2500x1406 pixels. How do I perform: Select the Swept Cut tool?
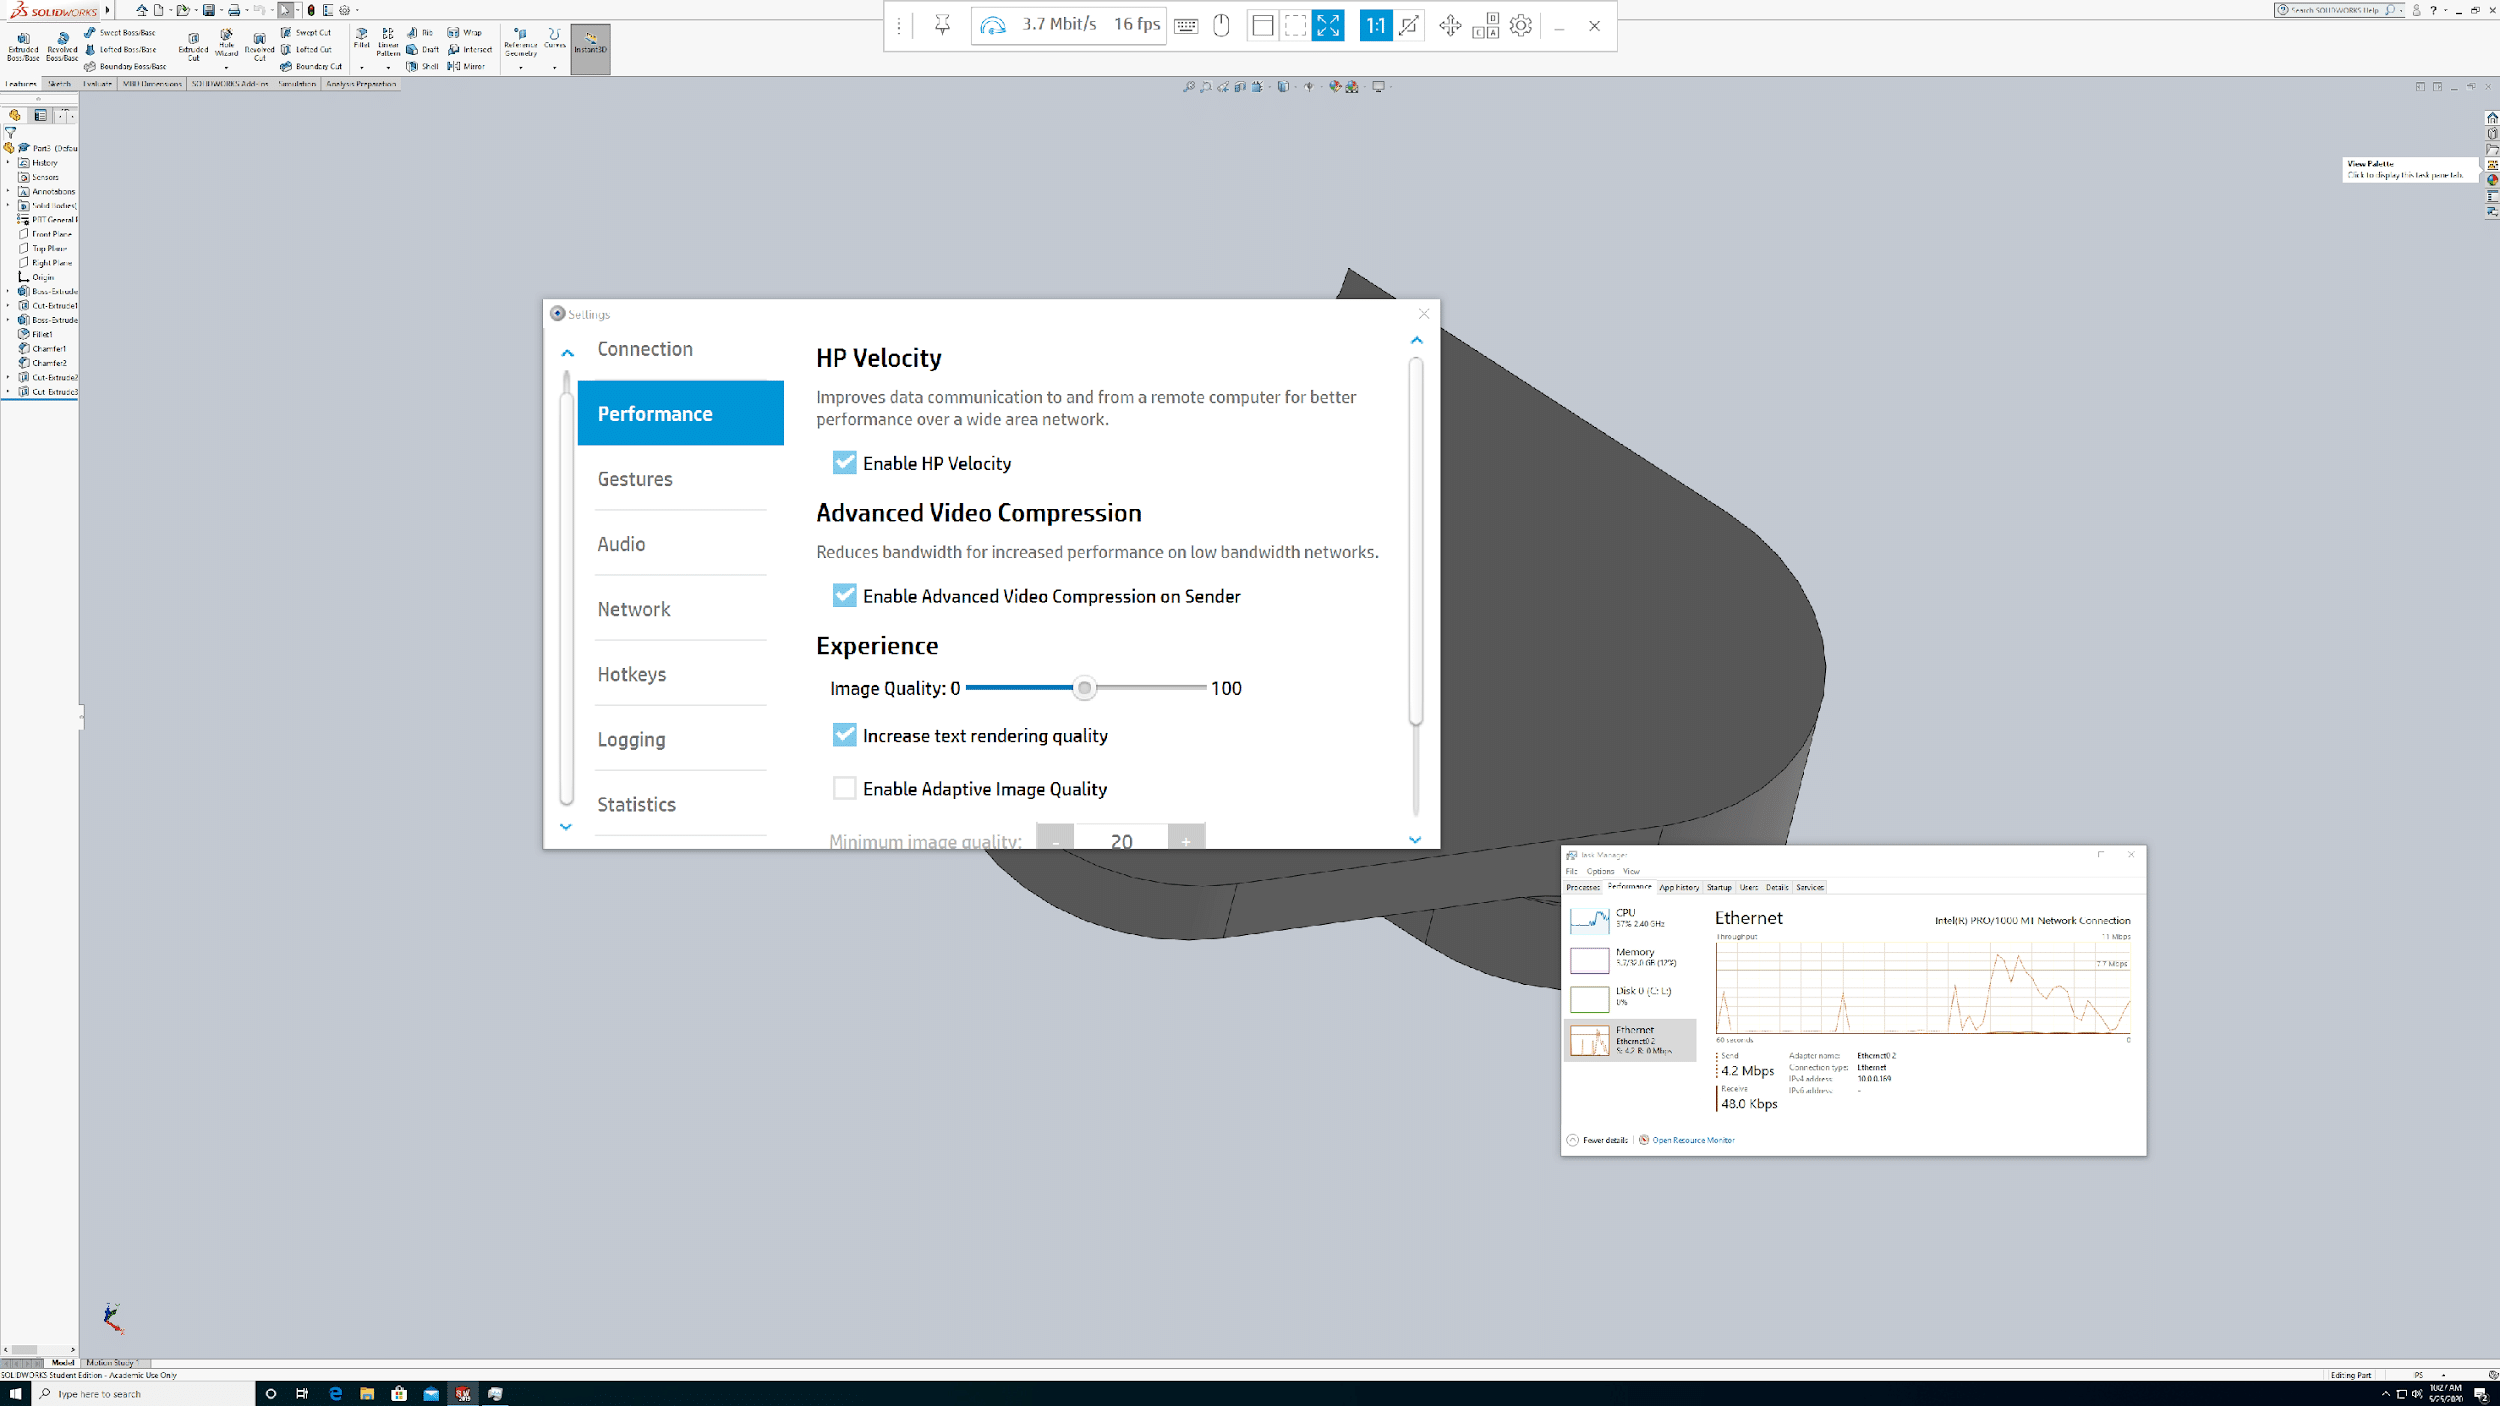point(306,33)
